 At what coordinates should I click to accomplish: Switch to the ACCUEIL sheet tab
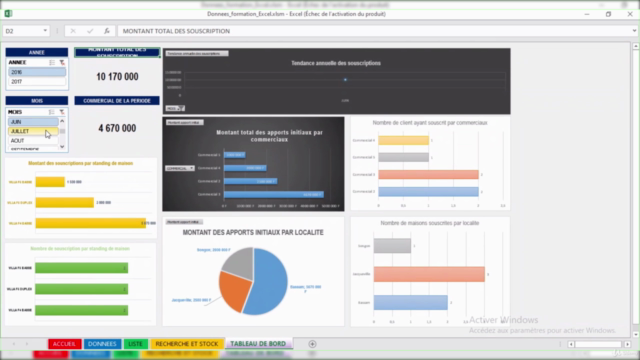tap(64, 344)
